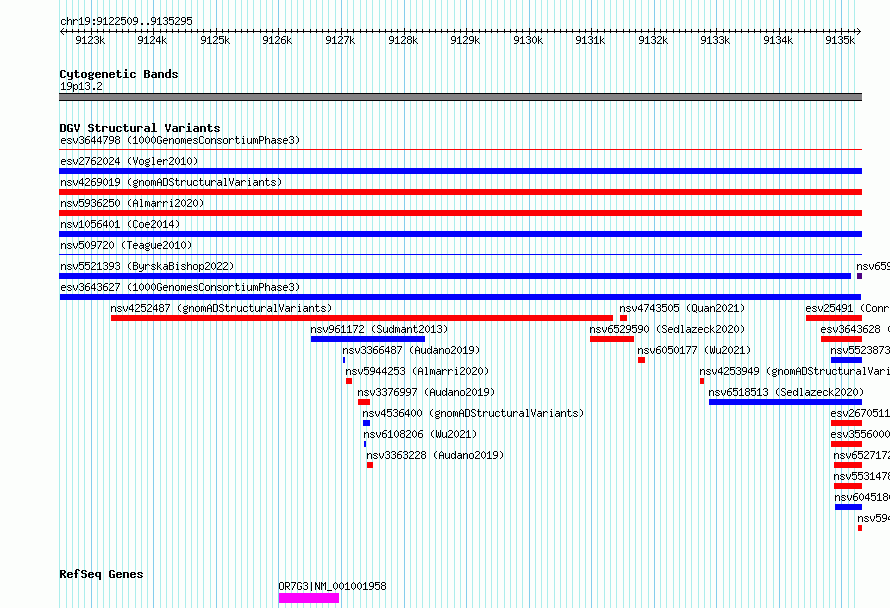Click the nsv4743505 (Quan2021) label
Screen dimensions: 890x608
click(x=682, y=308)
